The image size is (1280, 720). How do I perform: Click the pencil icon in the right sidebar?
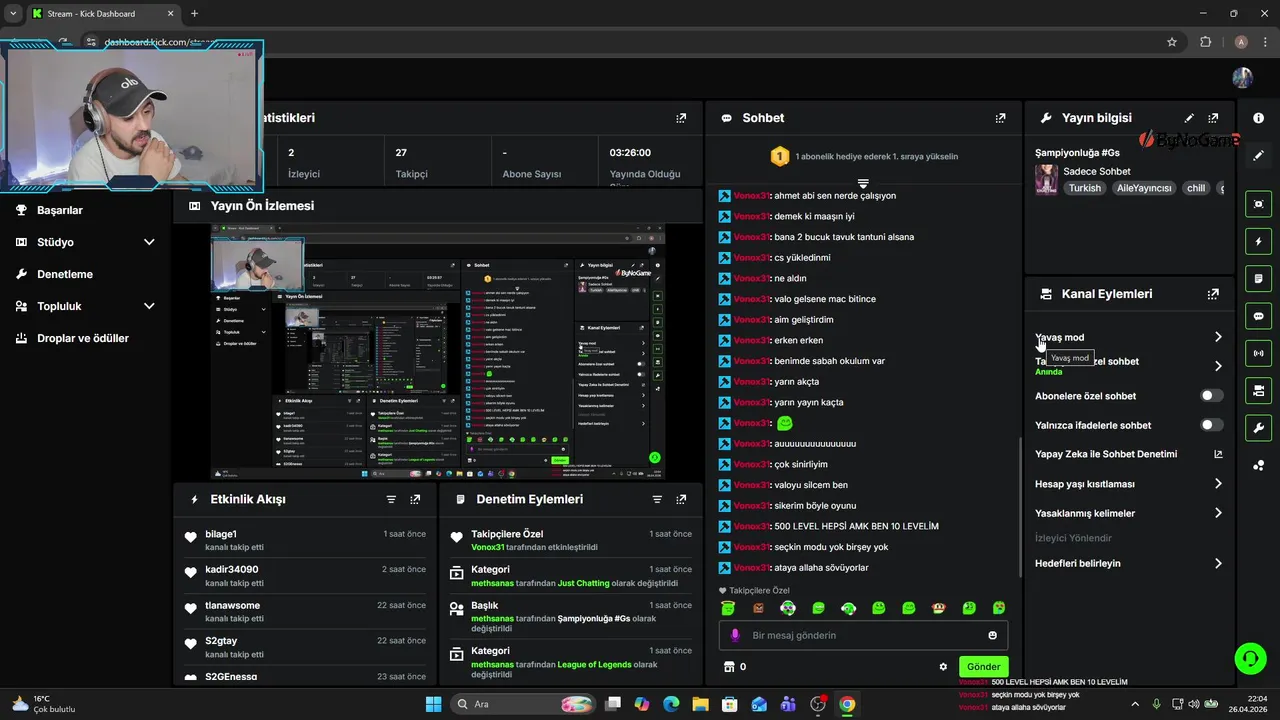[1258, 155]
